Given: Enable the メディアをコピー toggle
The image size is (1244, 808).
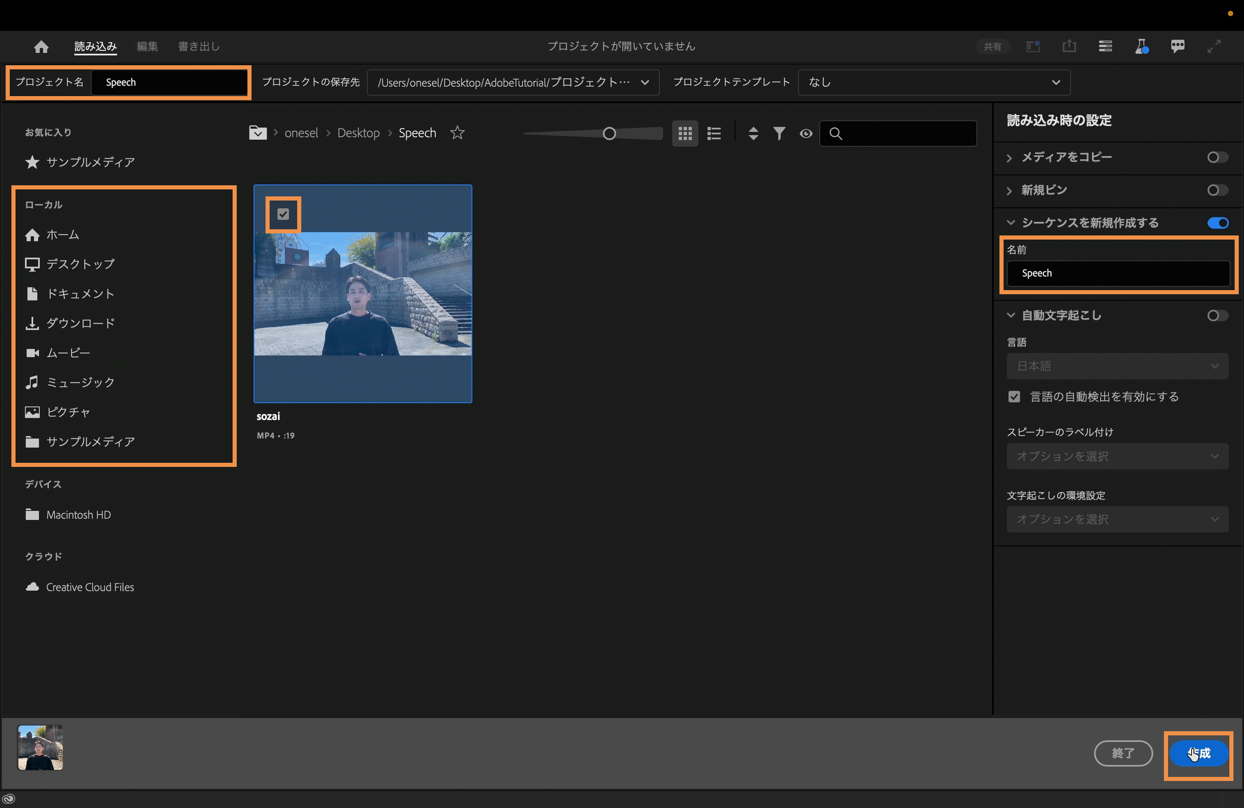Looking at the screenshot, I should [x=1216, y=157].
